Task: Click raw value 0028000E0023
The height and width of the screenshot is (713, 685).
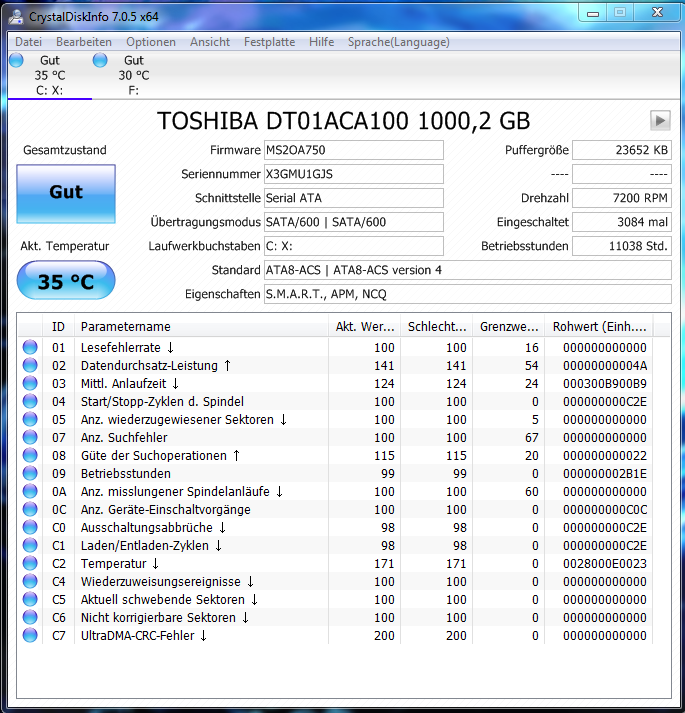Action: tap(604, 563)
